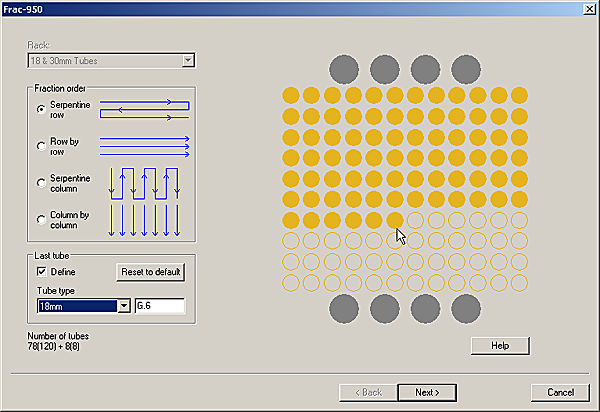Uncheck the Define last tube checkbox
The height and width of the screenshot is (412, 600).
coord(42,272)
